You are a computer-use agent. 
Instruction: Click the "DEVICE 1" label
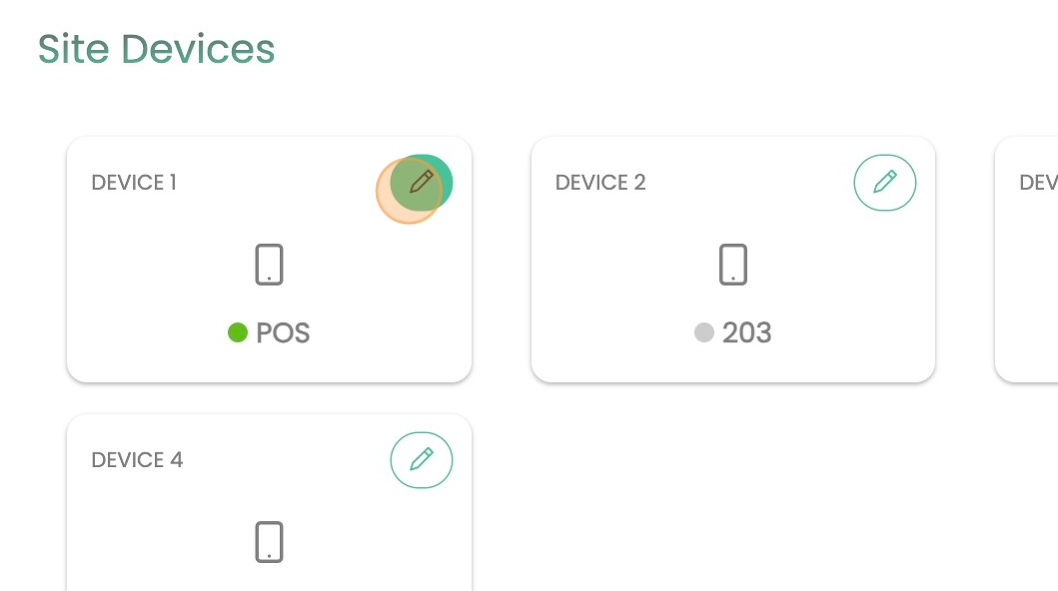134,183
